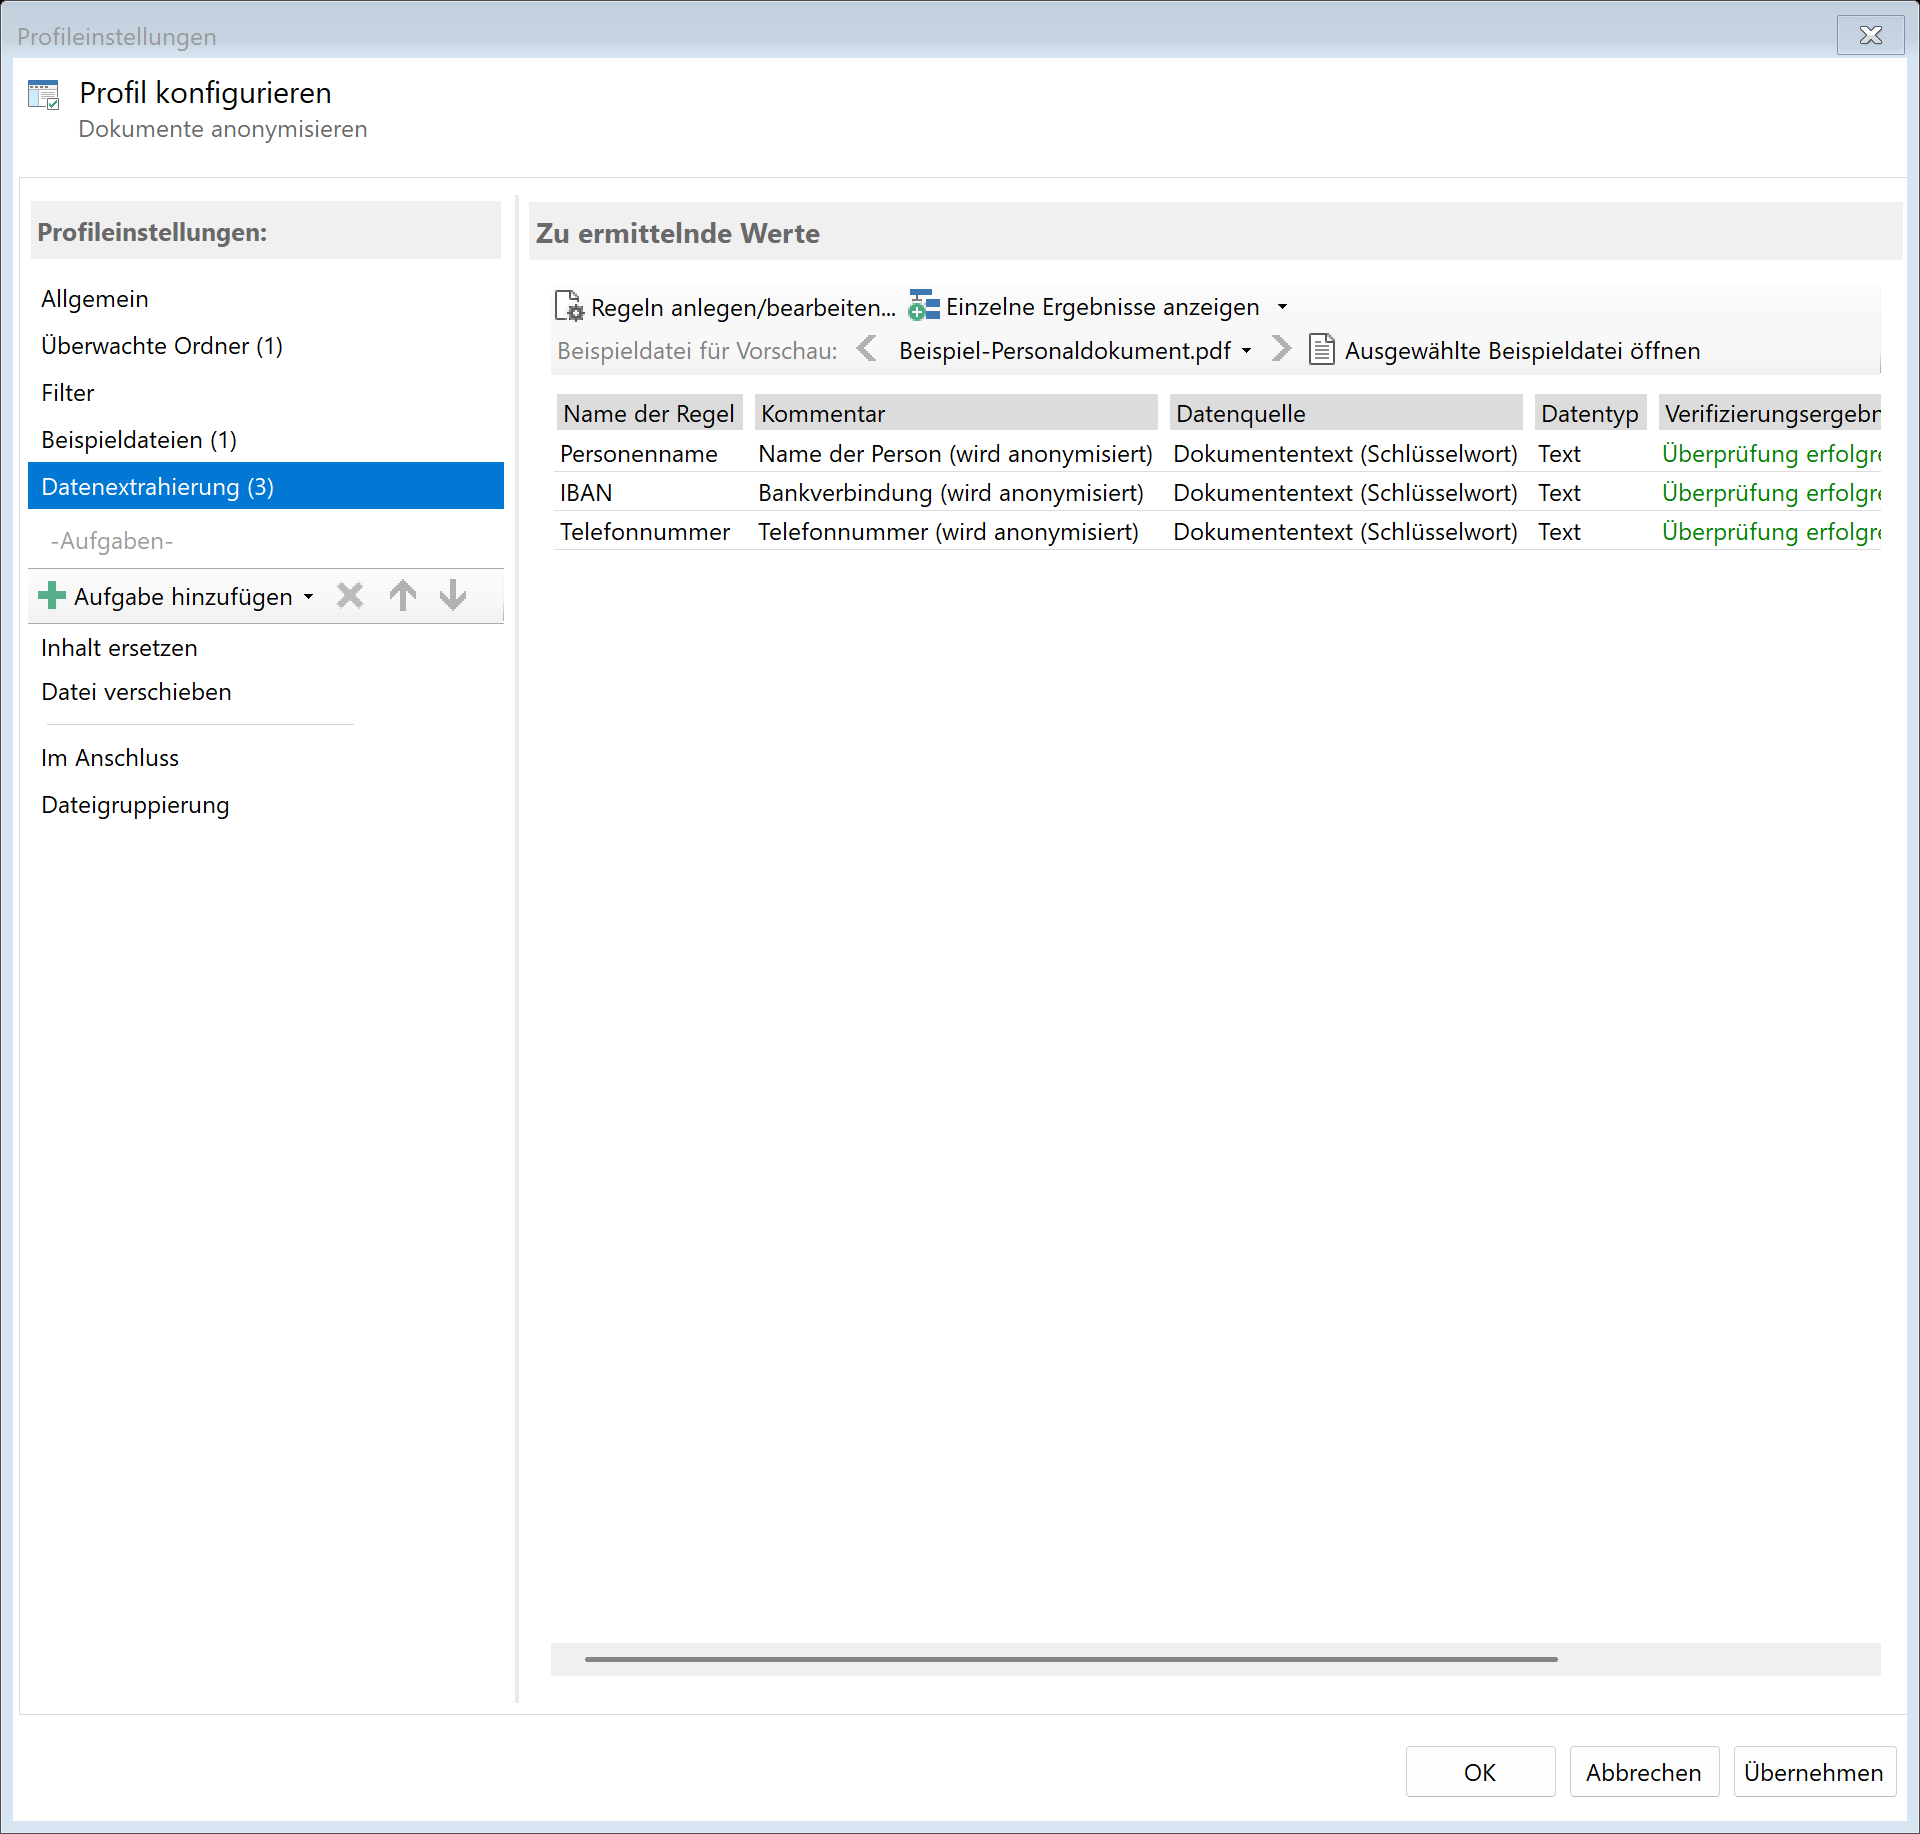Select Allgemein in profile settings

point(95,299)
